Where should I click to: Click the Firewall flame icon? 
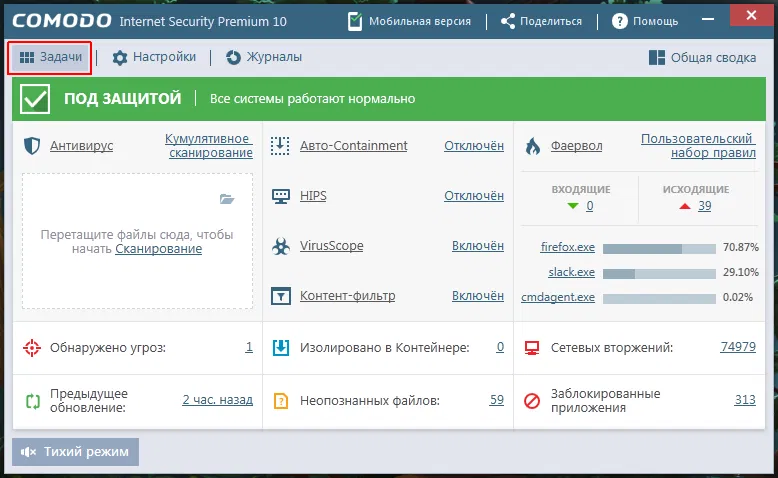pos(532,146)
